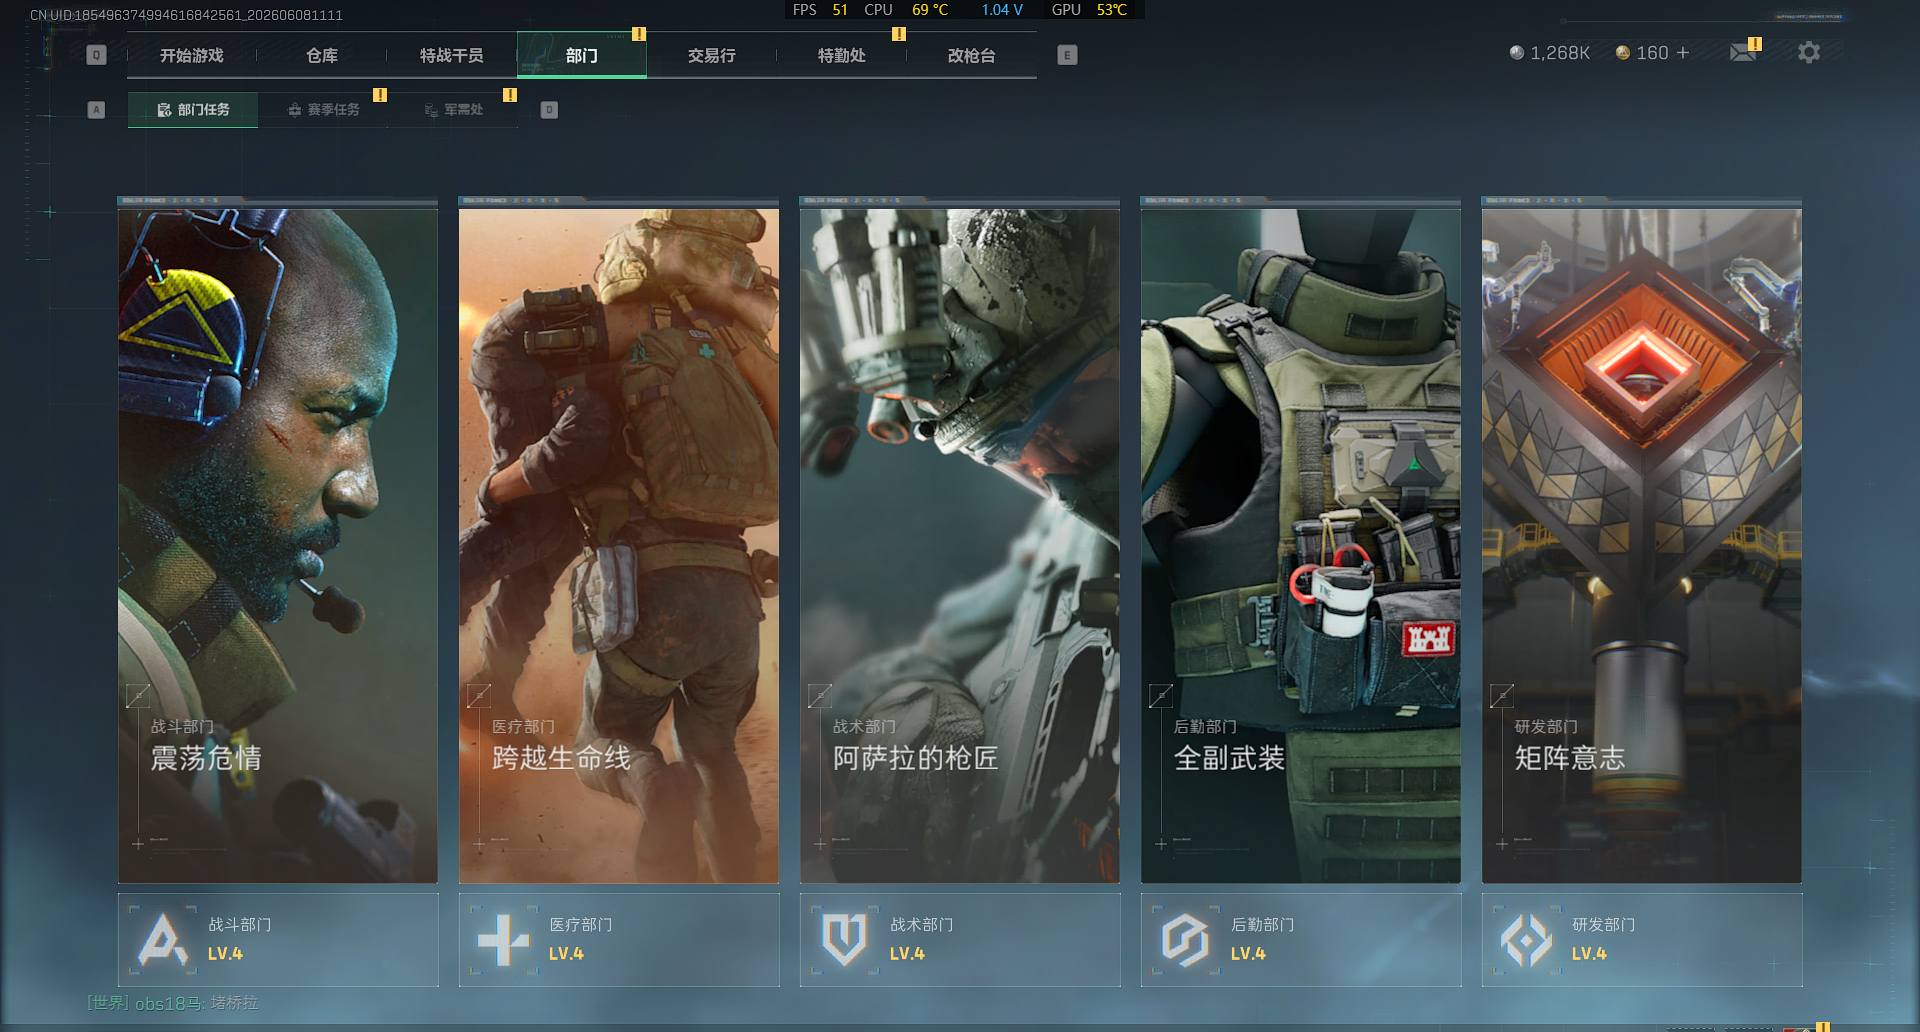Open the 军需处 sub-tab

[453, 110]
